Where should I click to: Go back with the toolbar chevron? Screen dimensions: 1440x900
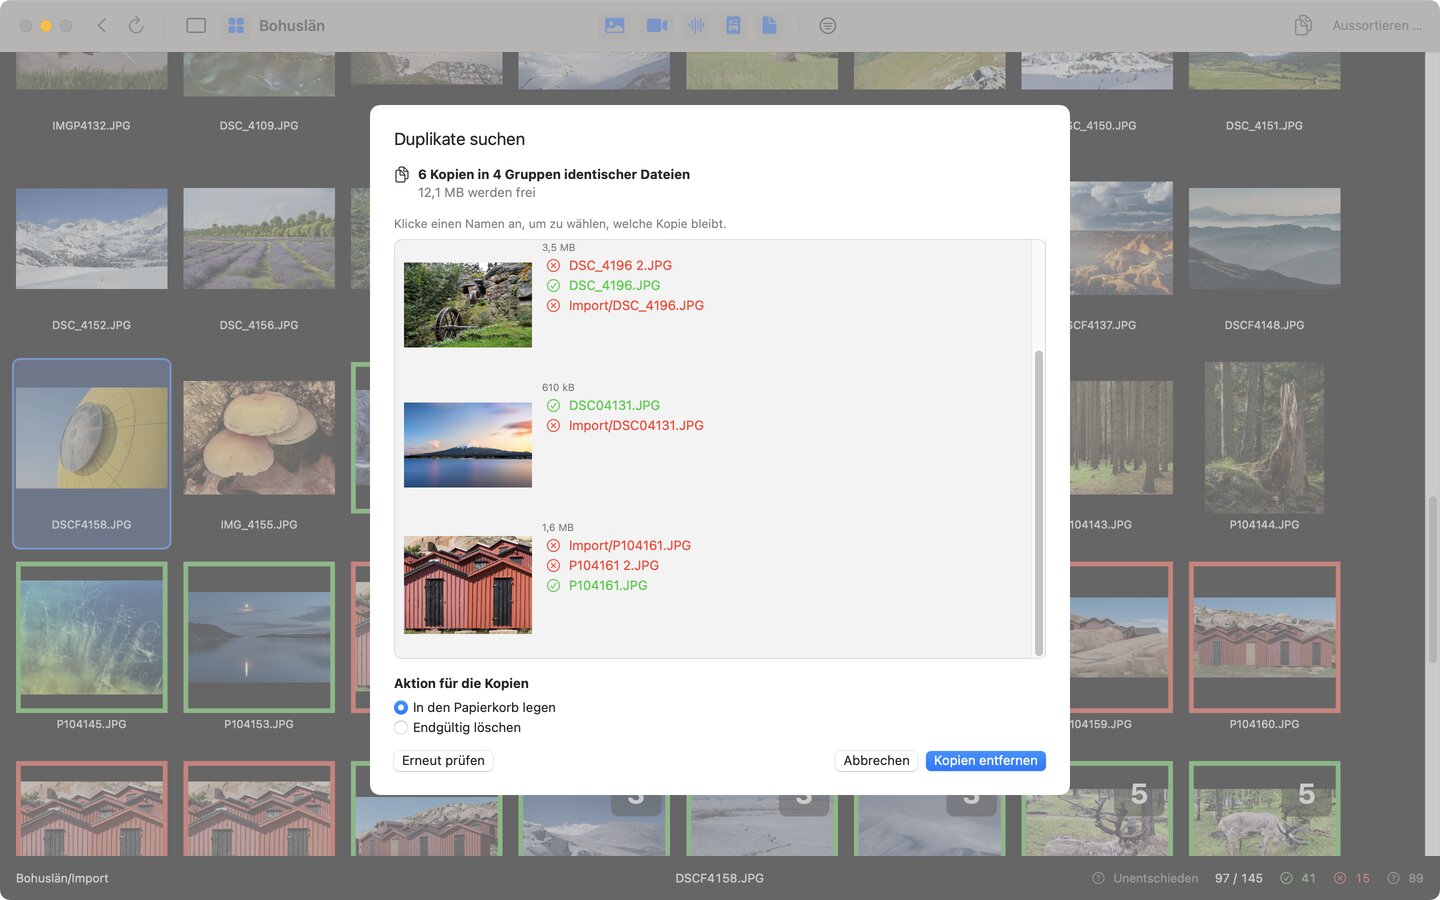102,26
